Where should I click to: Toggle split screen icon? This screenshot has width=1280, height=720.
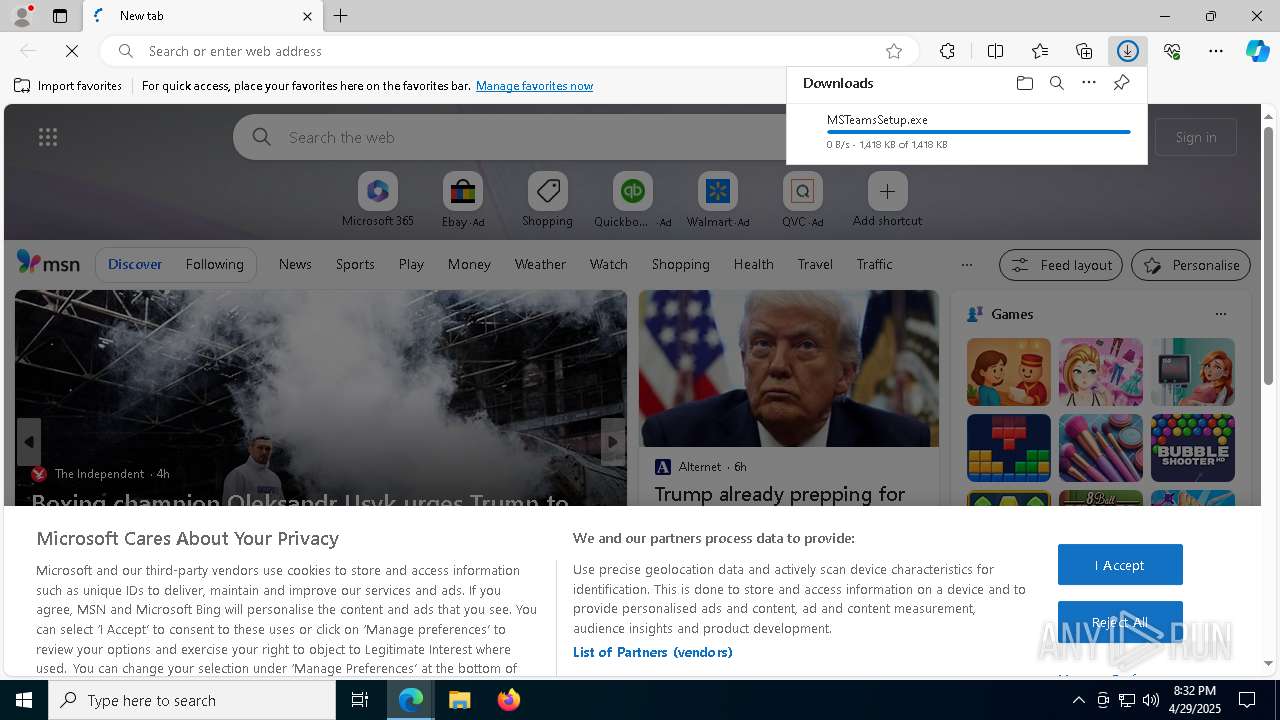point(995,51)
